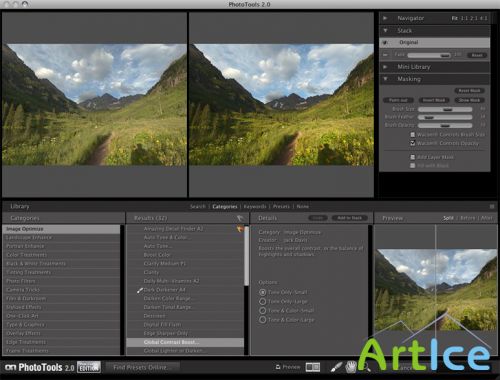Select the Camera Tricks category
The image size is (500, 380).
[x=61, y=290]
